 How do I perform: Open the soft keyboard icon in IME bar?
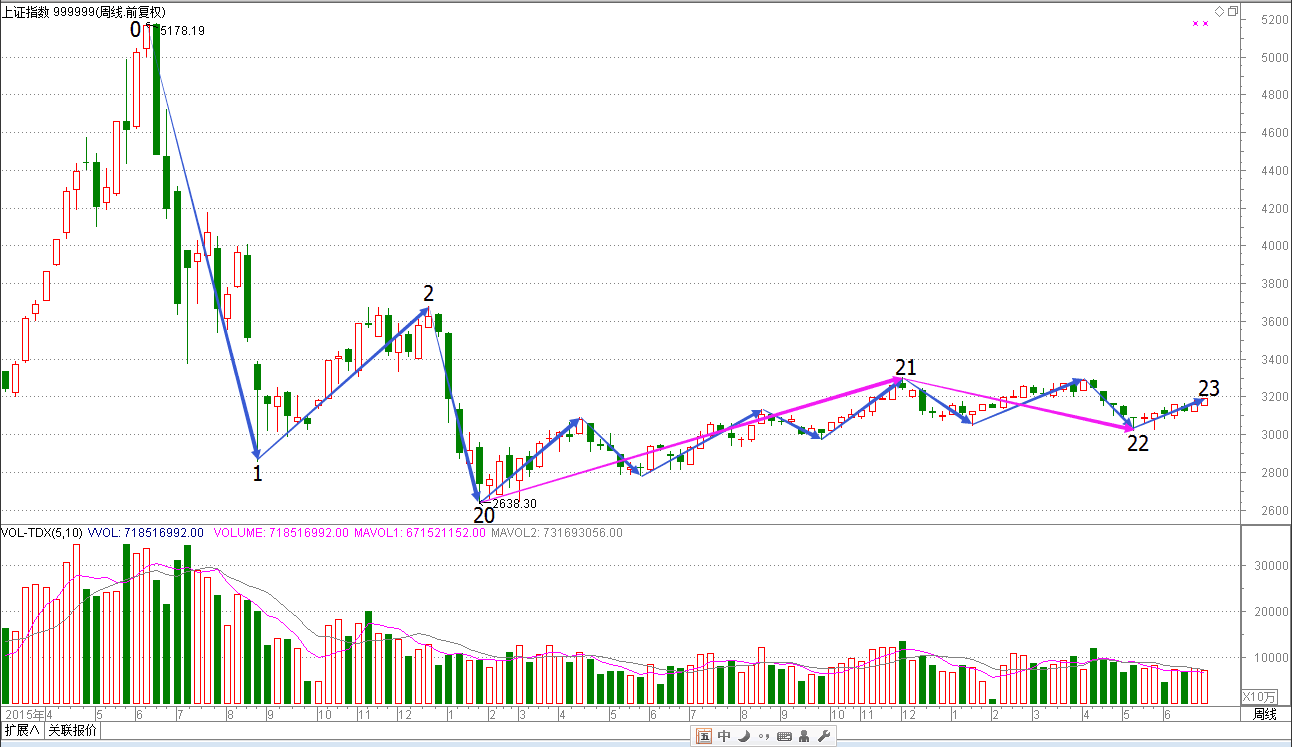coord(784,737)
